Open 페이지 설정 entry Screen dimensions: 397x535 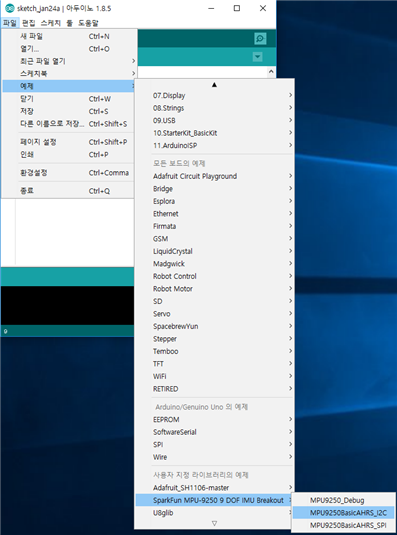69,142
